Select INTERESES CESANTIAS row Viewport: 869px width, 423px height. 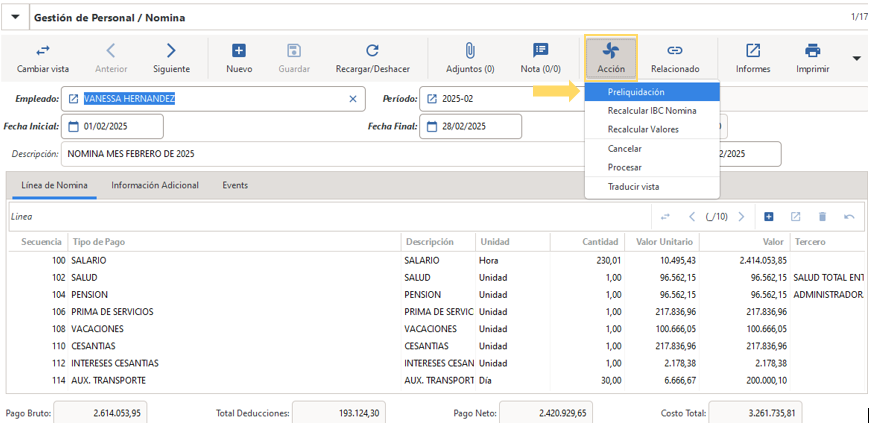pyautogui.click(x=437, y=363)
